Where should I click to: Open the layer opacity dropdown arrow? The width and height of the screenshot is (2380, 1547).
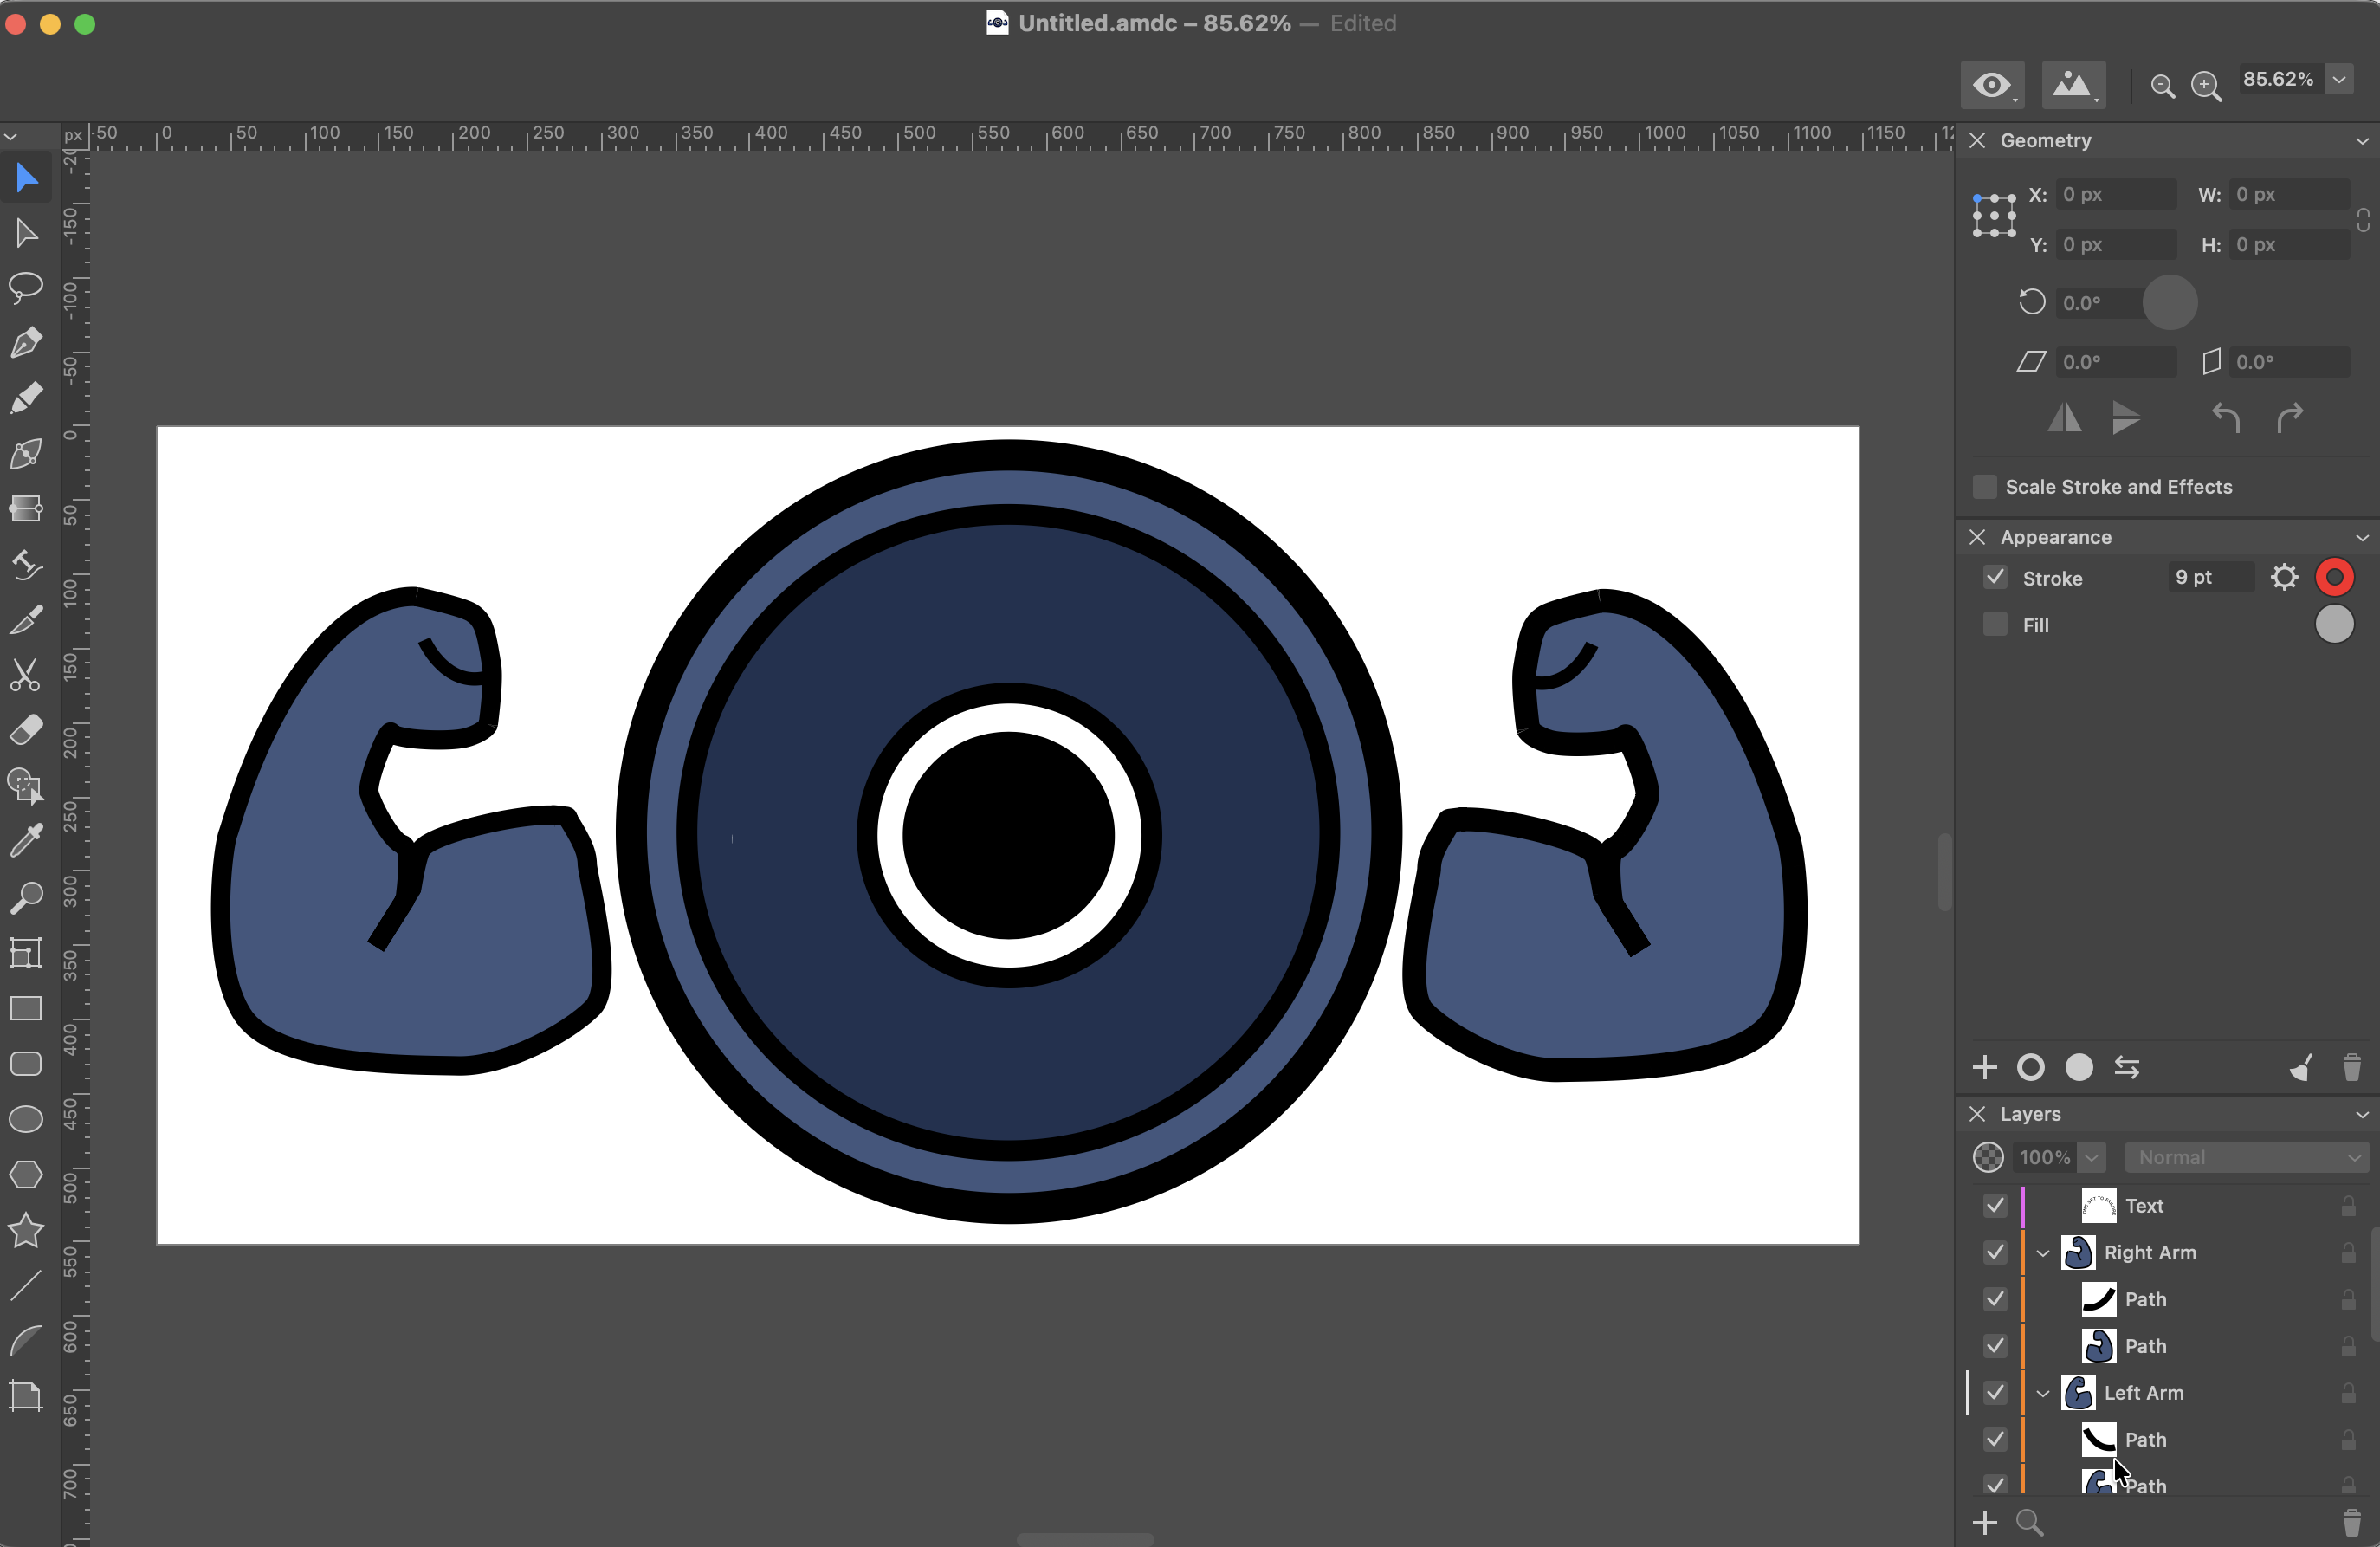click(x=2091, y=1157)
